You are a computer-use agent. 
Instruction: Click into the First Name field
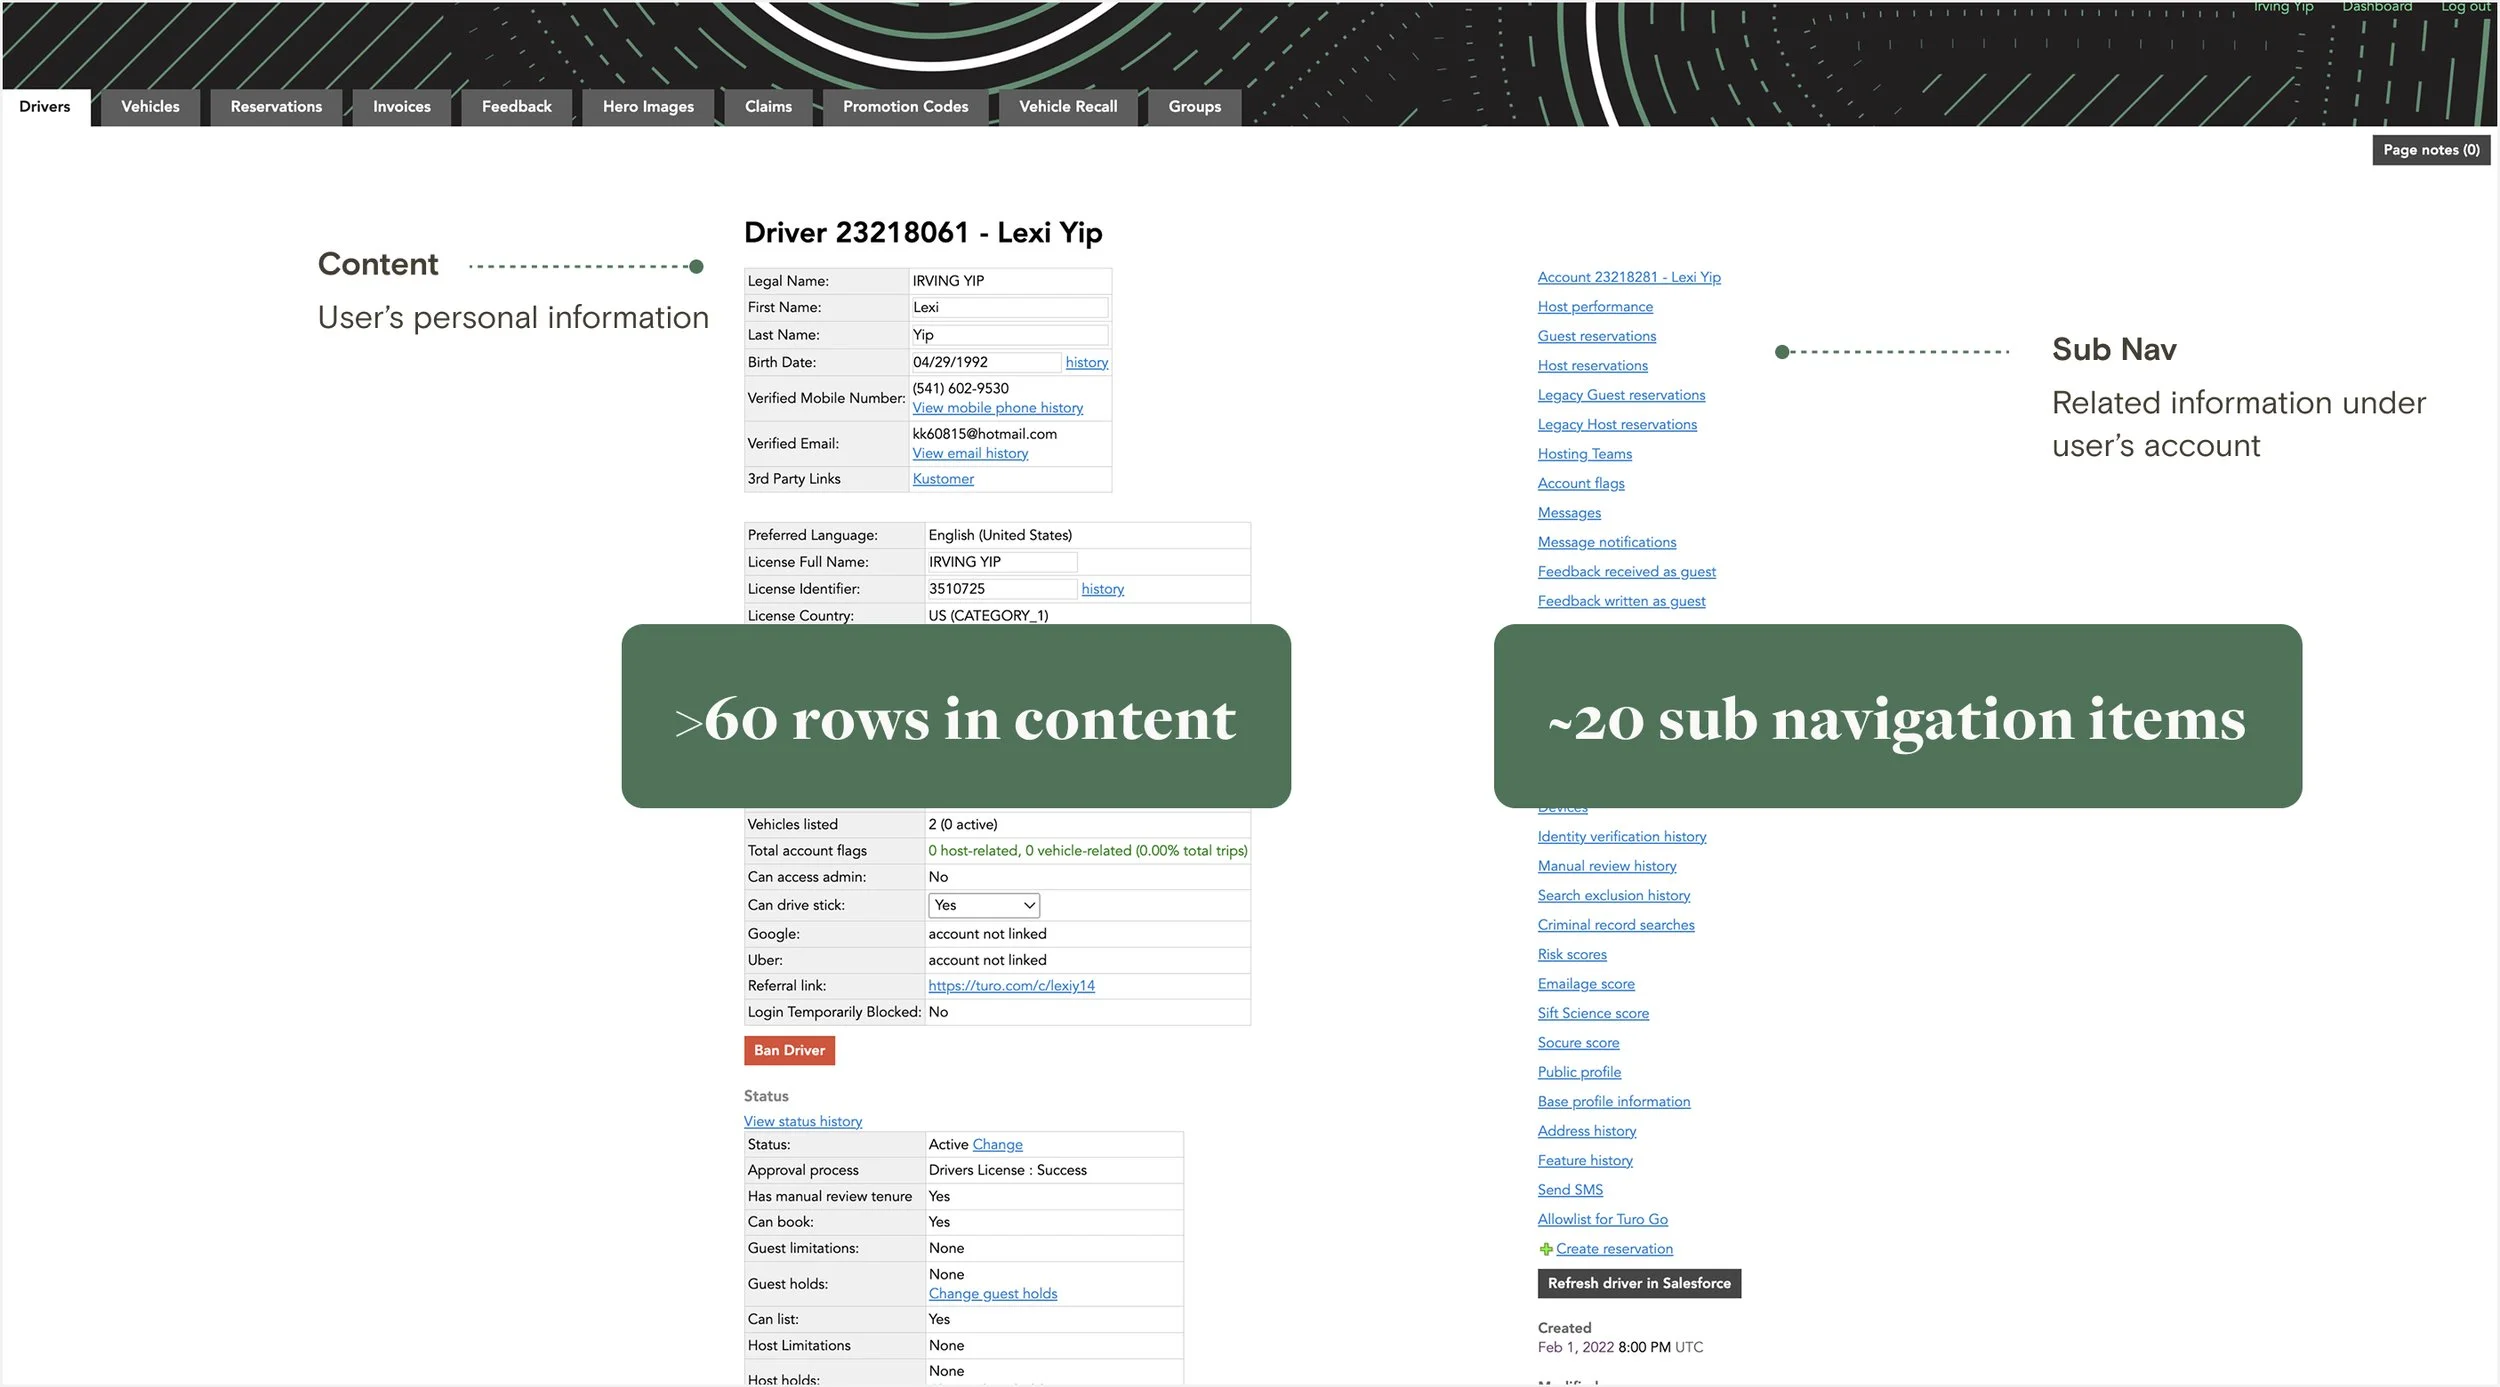[1008, 308]
